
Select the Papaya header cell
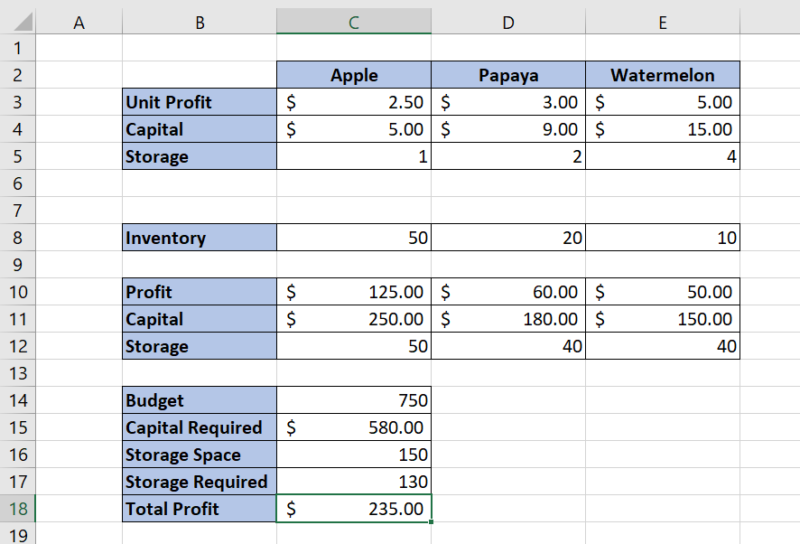coord(508,75)
